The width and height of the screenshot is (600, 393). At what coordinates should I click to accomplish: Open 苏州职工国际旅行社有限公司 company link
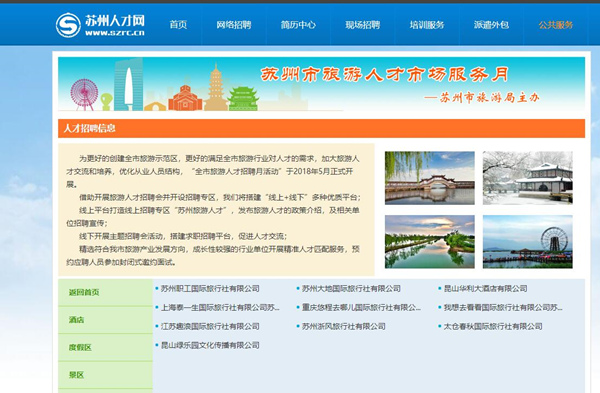click(210, 289)
